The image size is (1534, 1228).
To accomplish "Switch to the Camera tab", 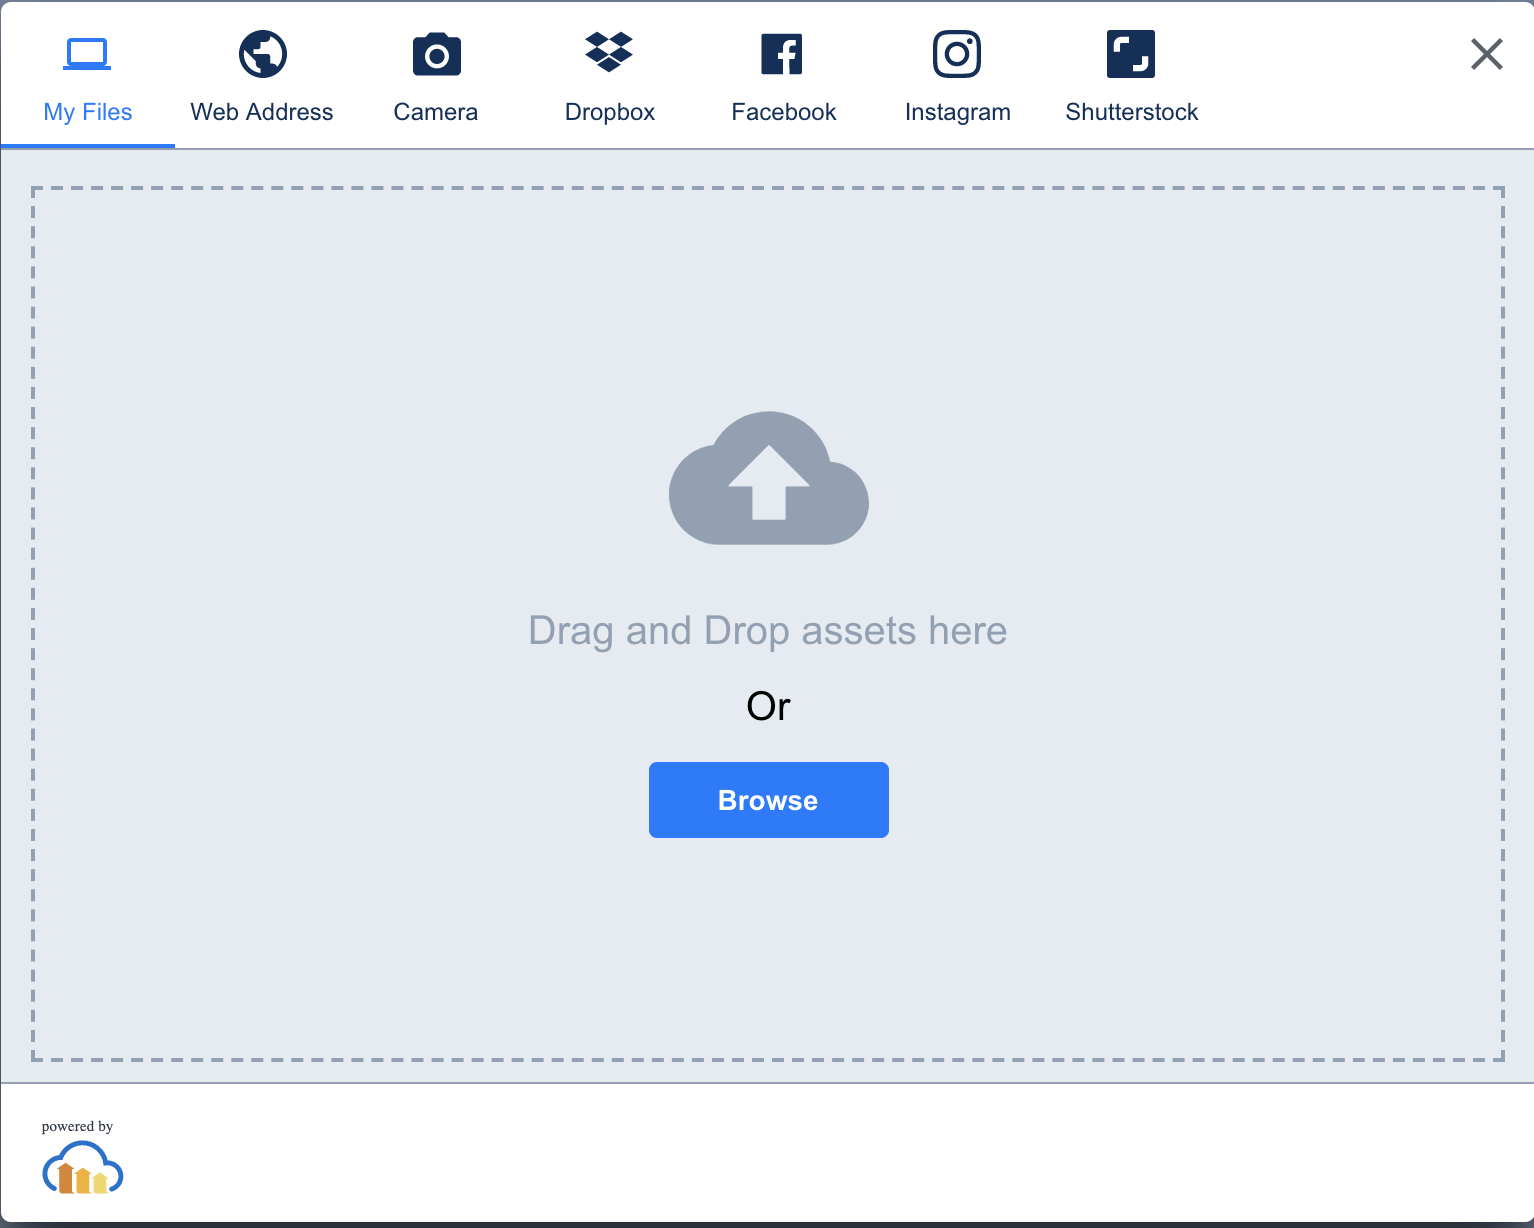I will 435,111.
